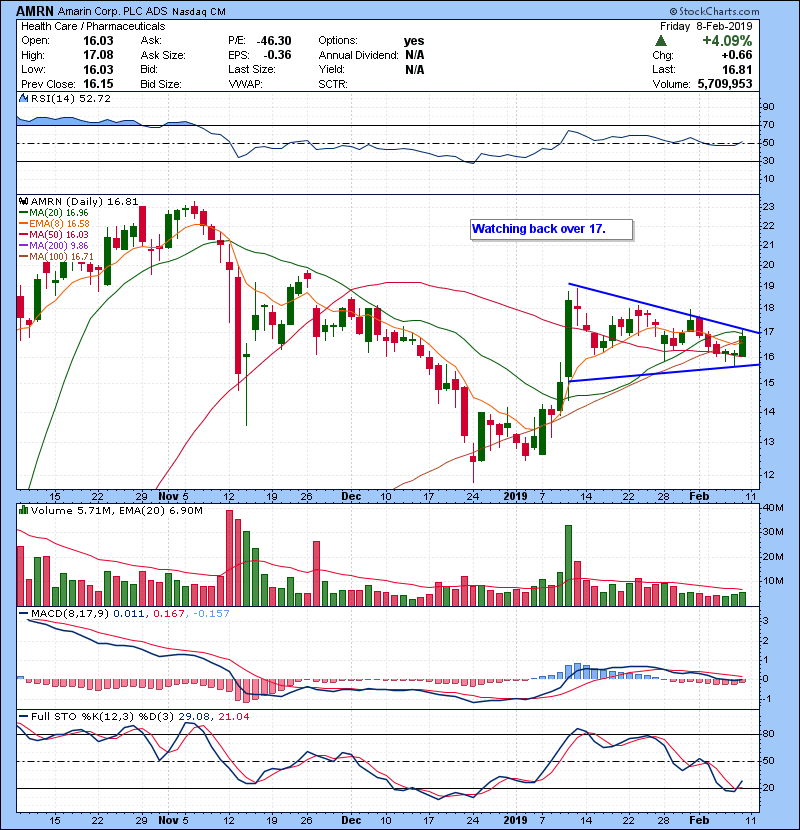This screenshot has height=830, width=800.
Task: Click the price axis label 12
Action: (768, 475)
